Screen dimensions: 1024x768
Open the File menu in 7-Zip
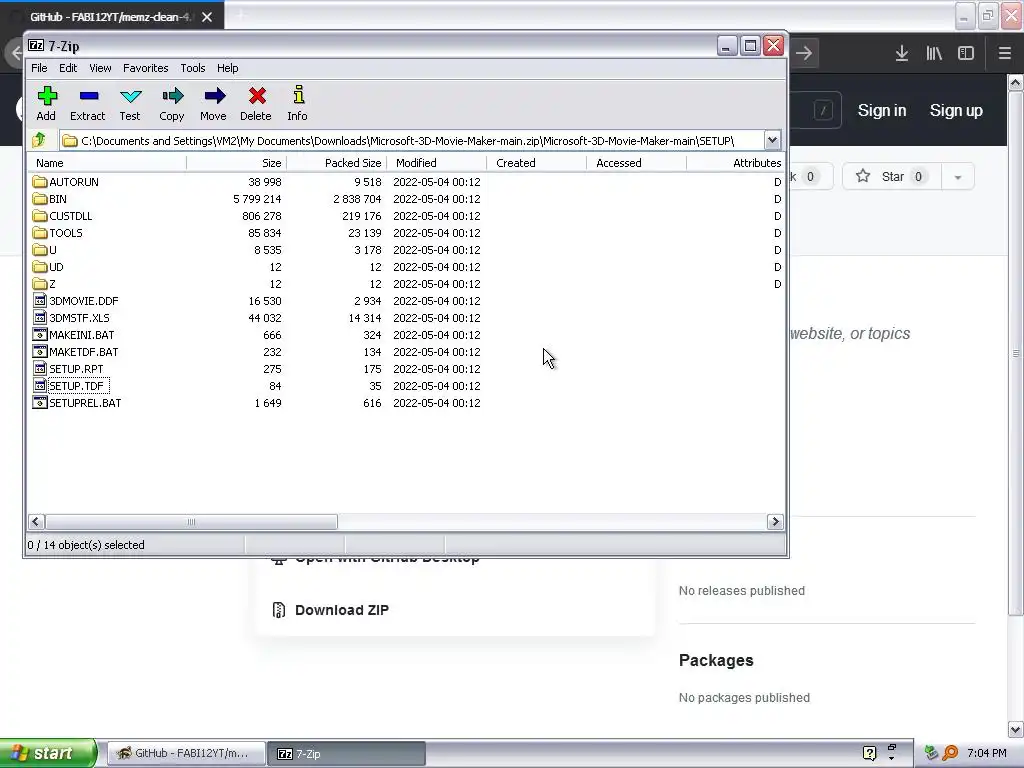point(39,68)
